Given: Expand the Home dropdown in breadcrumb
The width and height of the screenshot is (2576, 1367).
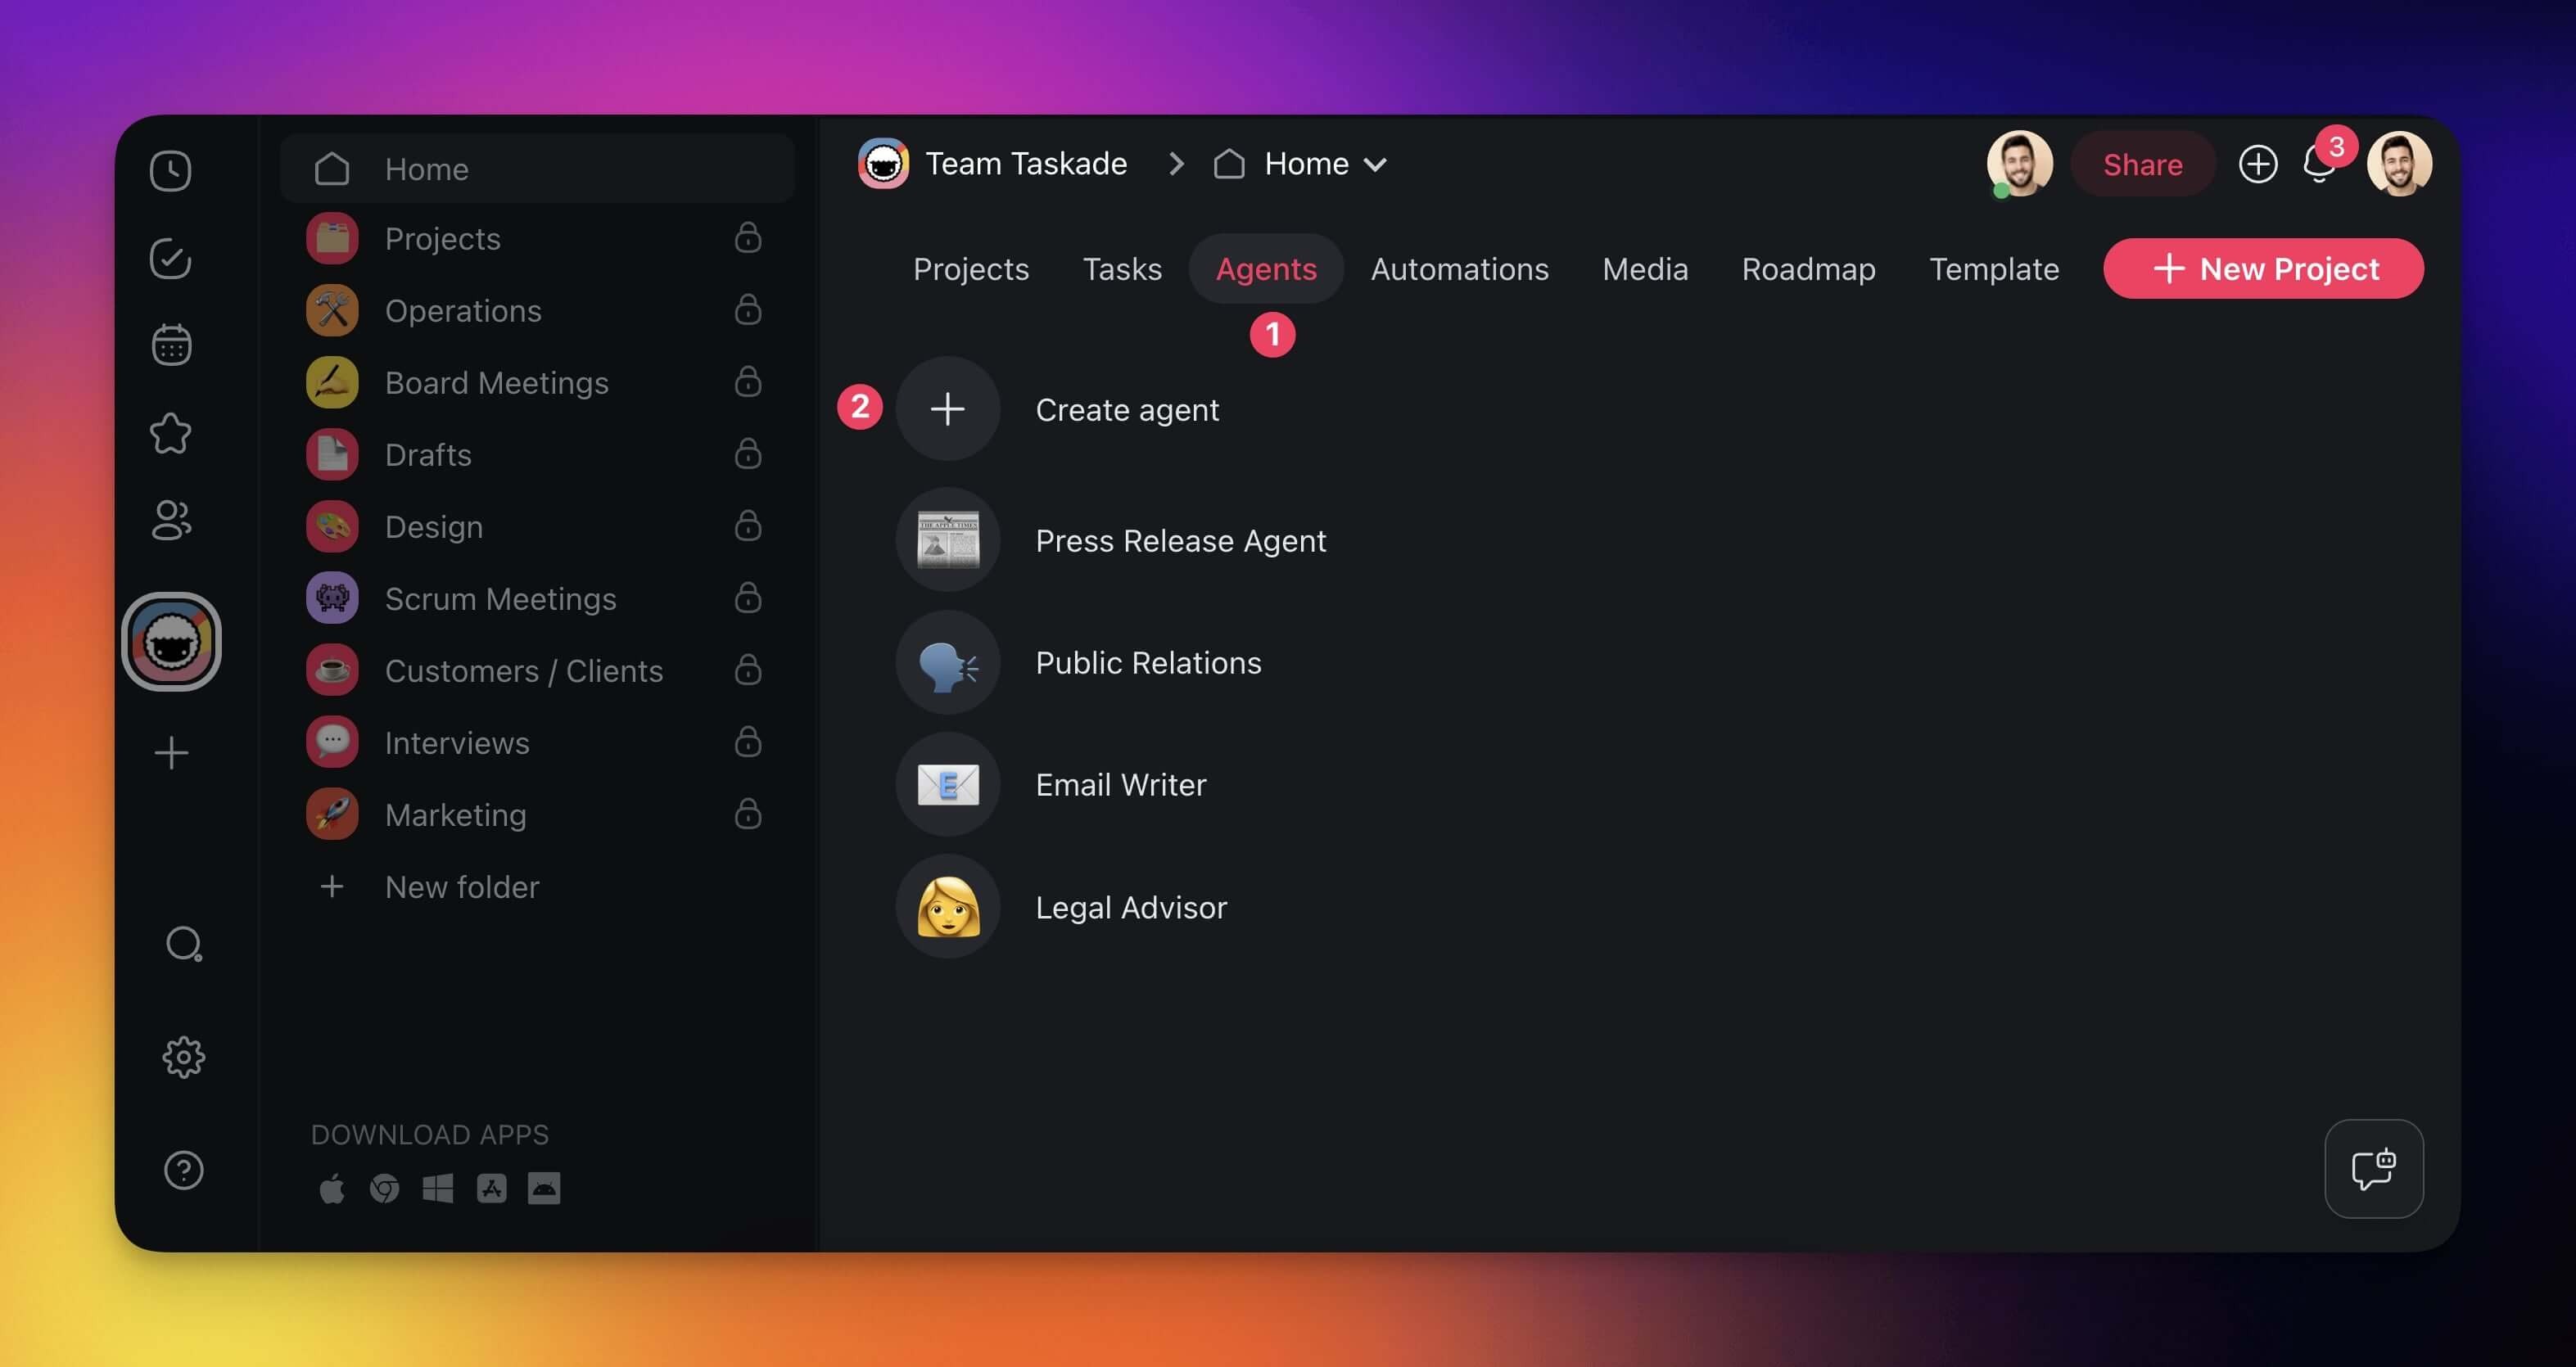Looking at the screenshot, I should pyautogui.click(x=1375, y=165).
